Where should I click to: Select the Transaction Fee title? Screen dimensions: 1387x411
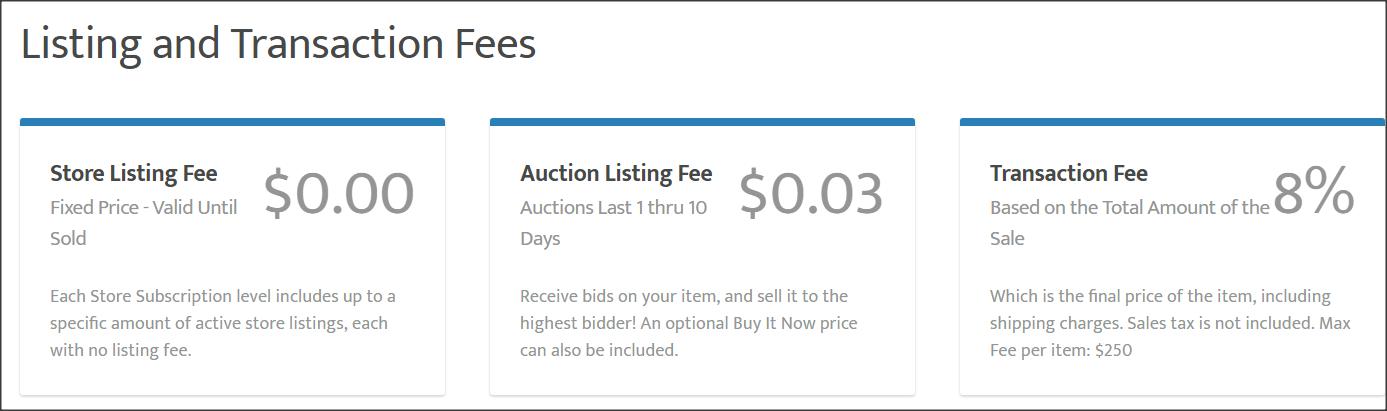[1069, 173]
